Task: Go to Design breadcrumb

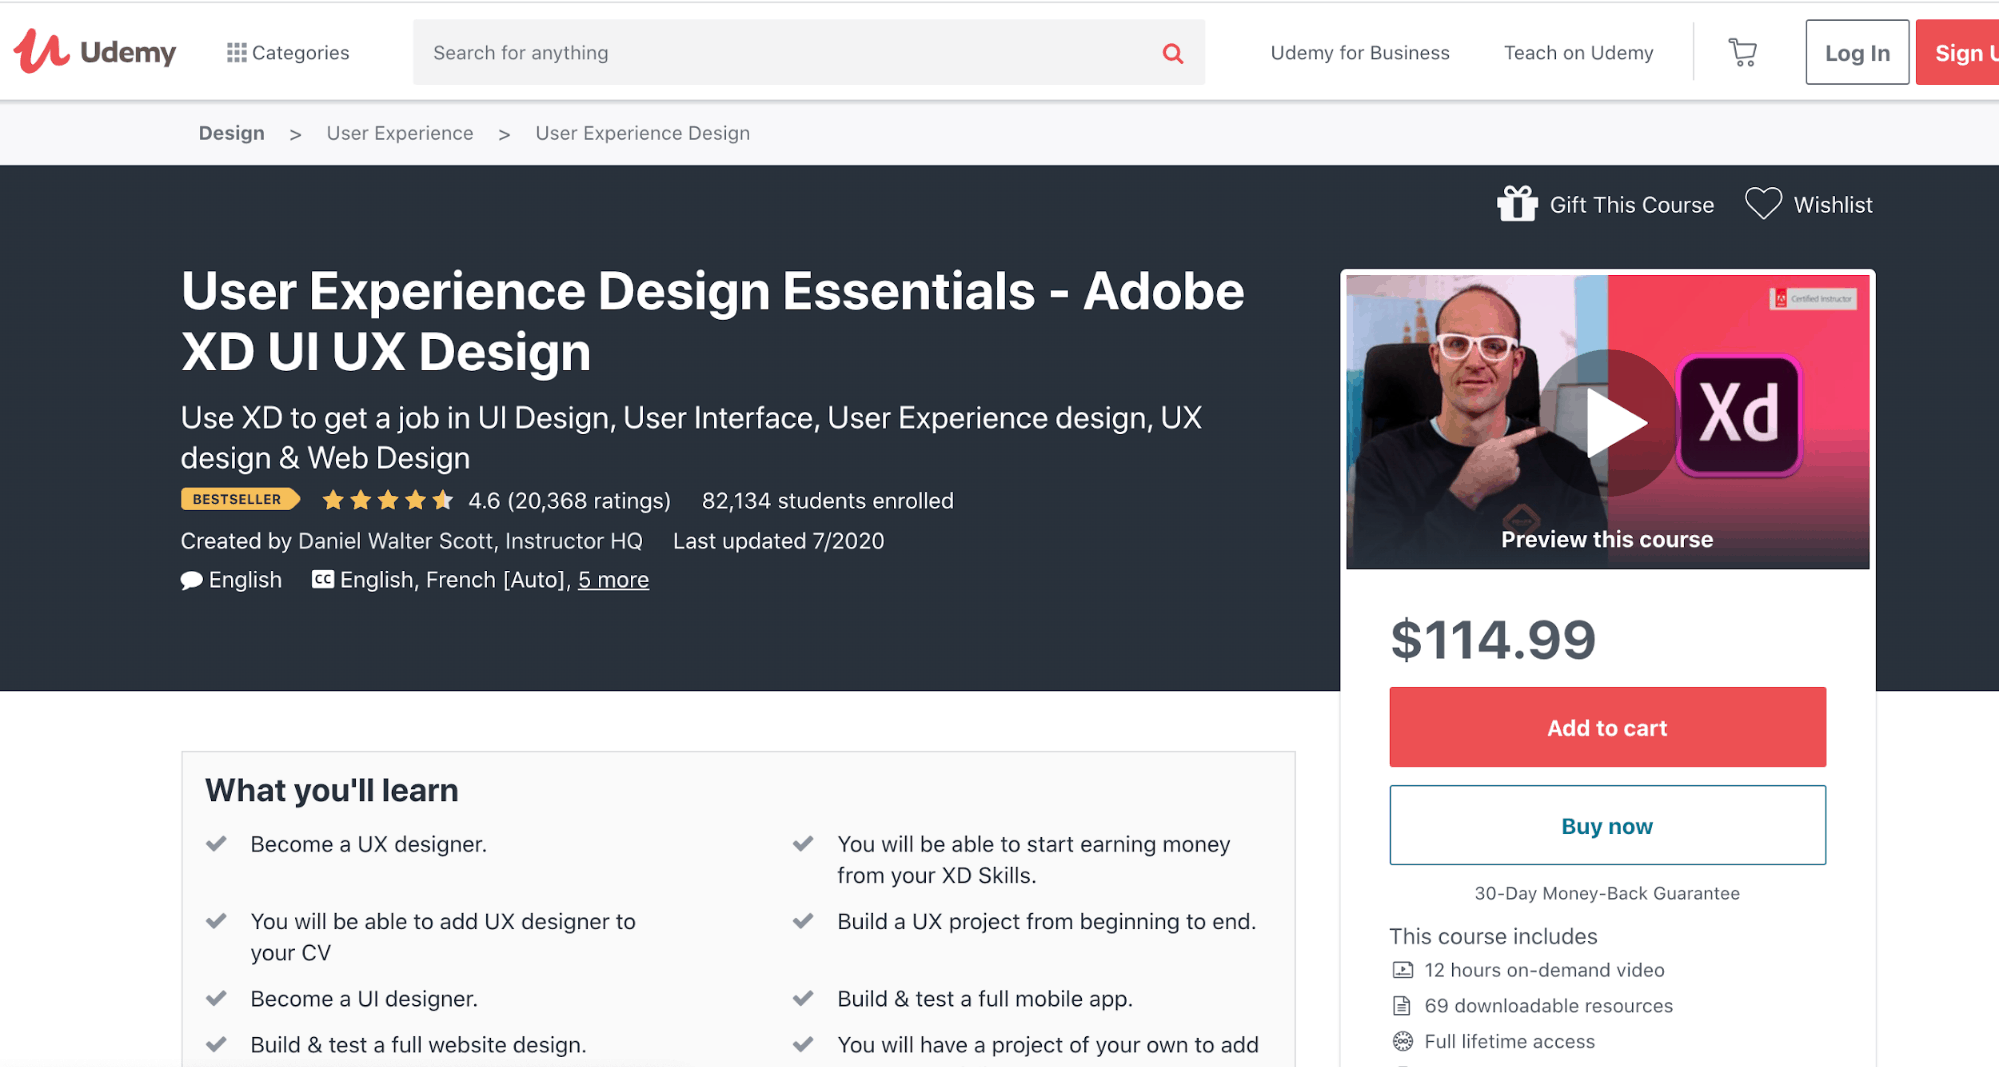Action: [x=232, y=133]
